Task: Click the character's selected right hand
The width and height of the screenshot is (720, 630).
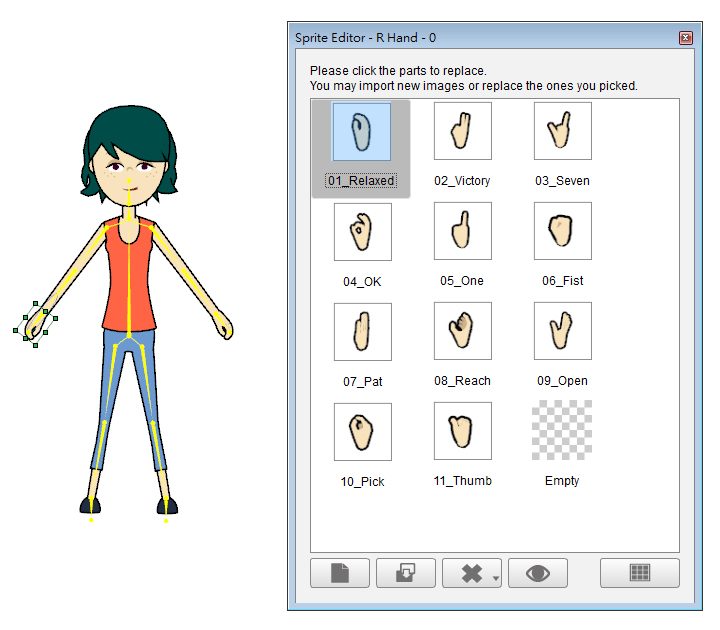Action: 36,323
